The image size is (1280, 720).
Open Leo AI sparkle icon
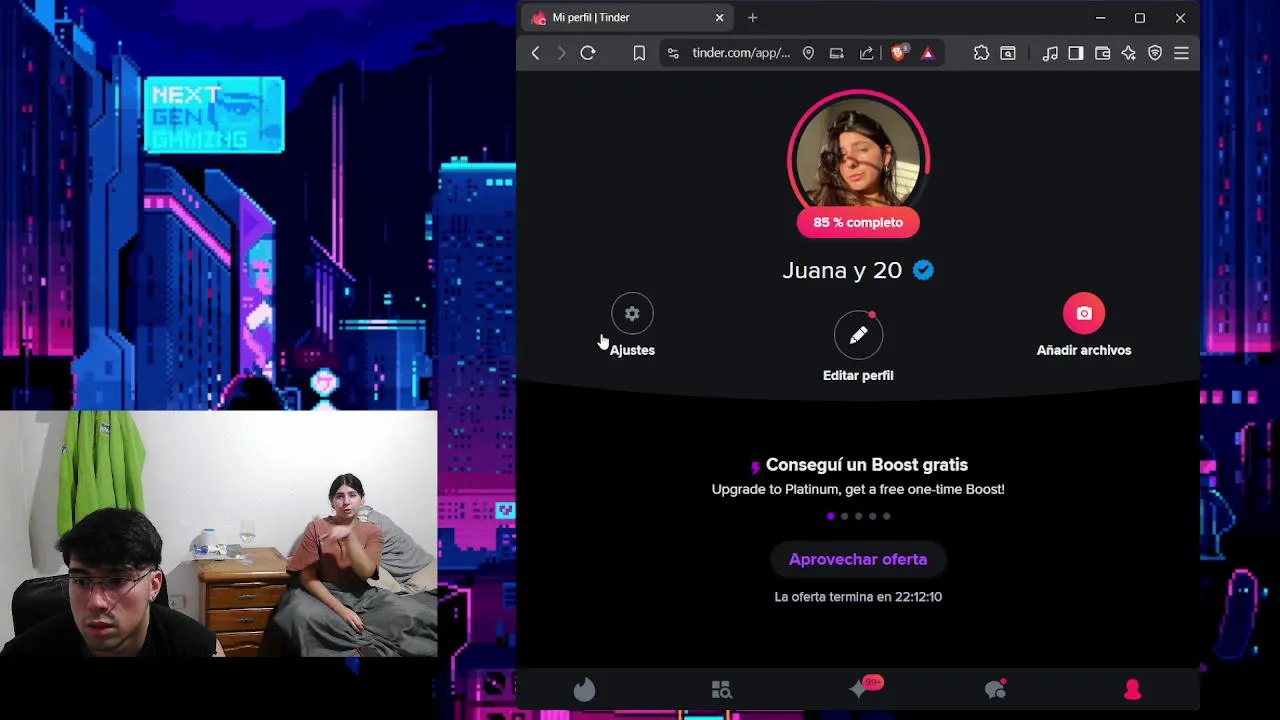click(x=1129, y=53)
